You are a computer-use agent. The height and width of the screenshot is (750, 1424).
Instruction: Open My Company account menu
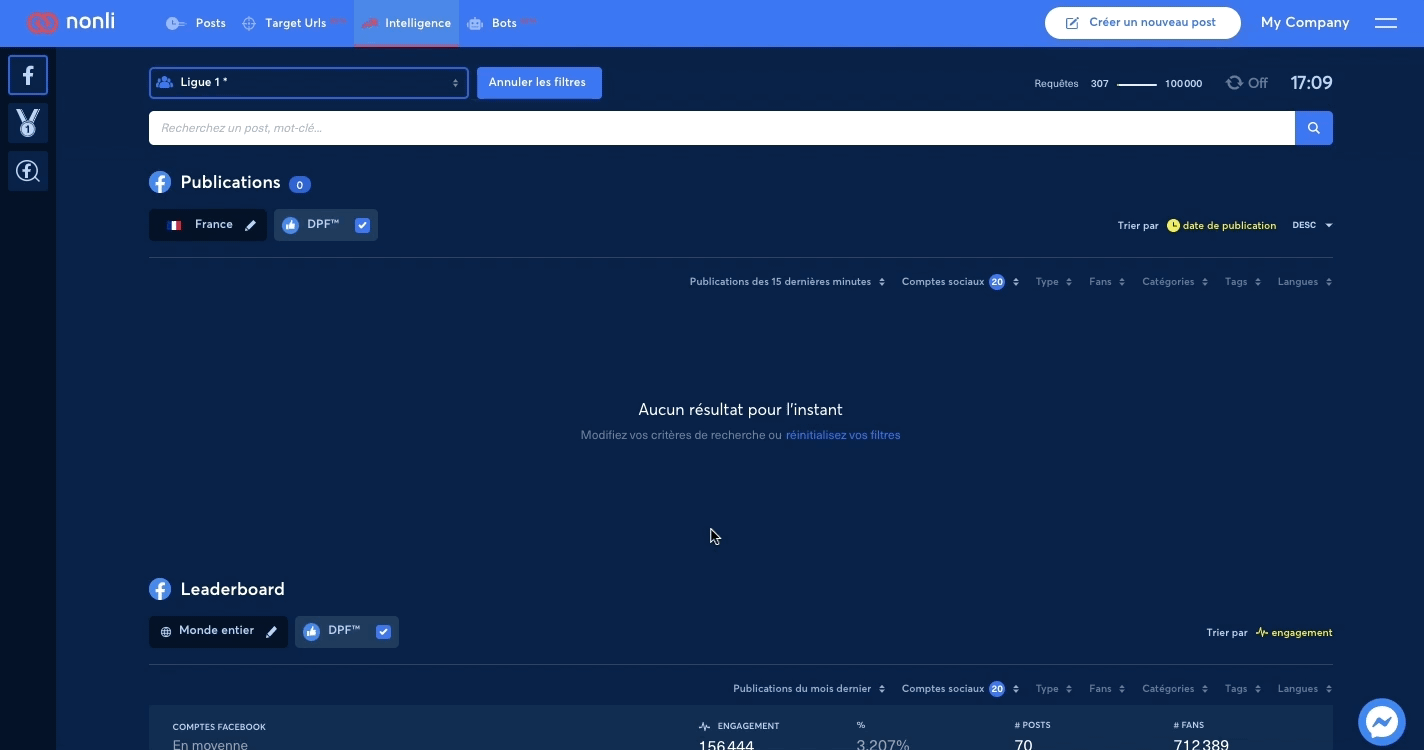point(1304,23)
